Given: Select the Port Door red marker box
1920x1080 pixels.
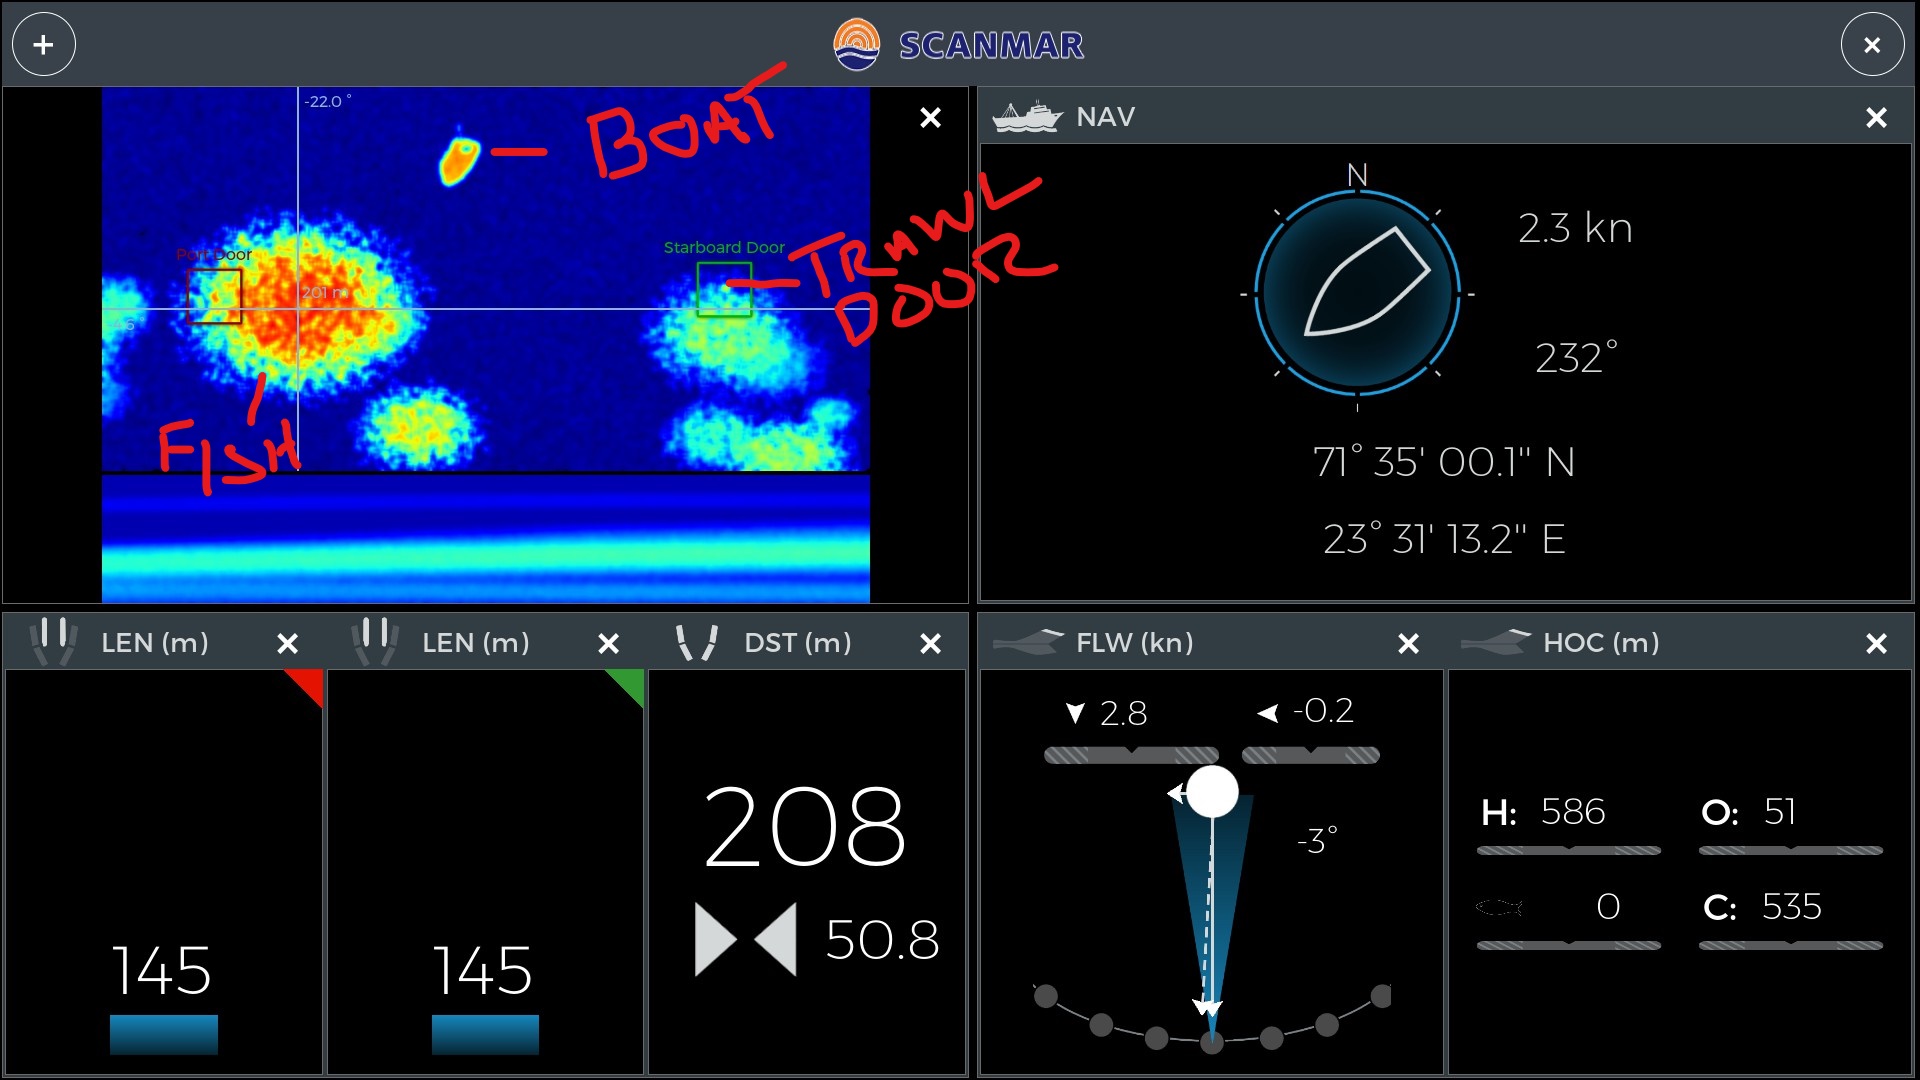Looking at the screenshot, I should (214, 296).
